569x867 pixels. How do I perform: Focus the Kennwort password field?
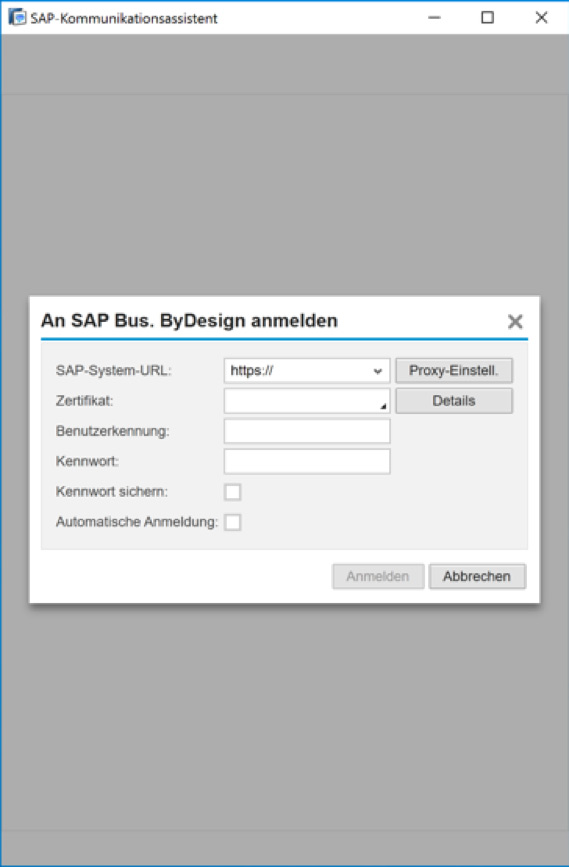(x=307, y=461)
